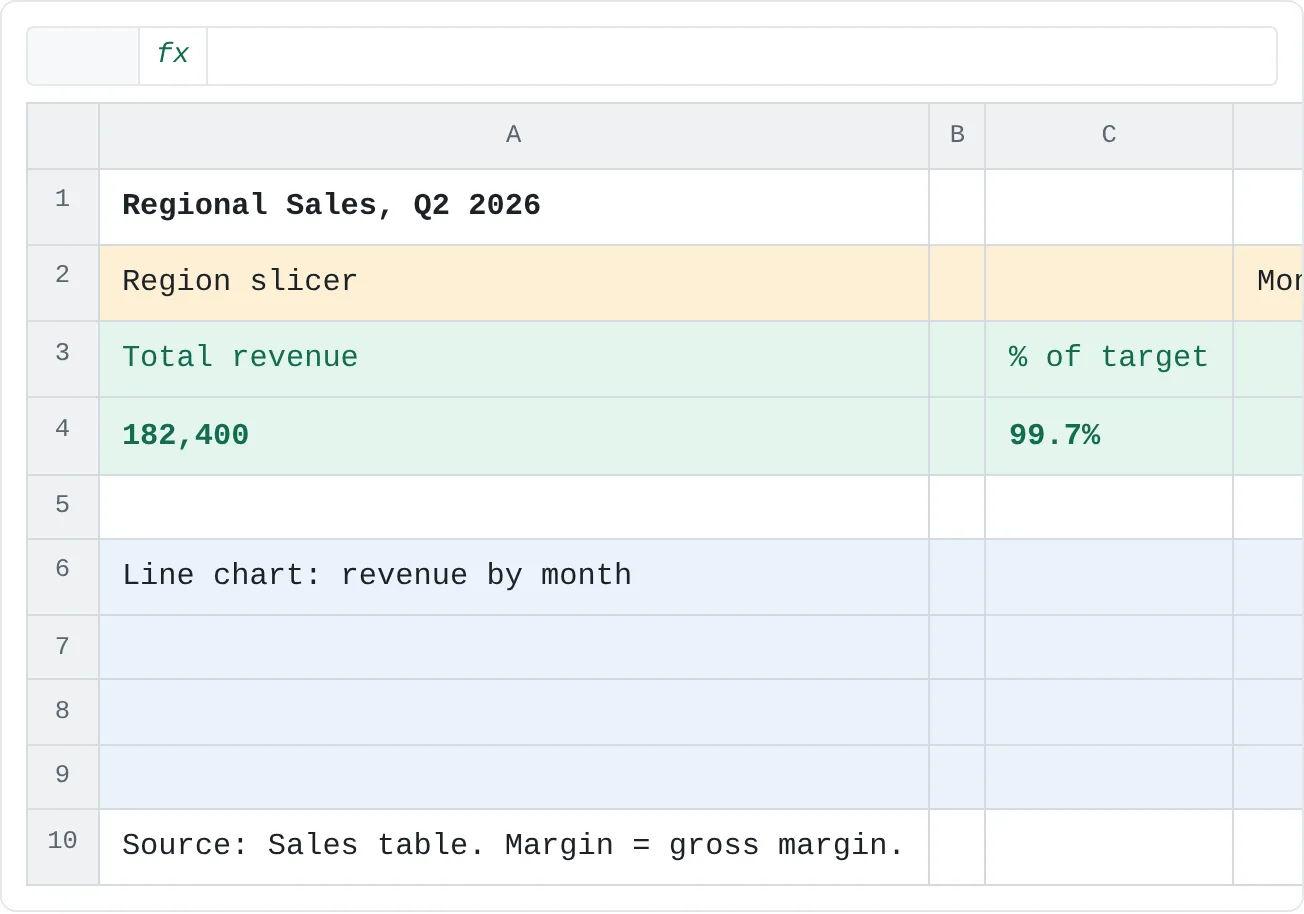
Task: Click the '% of target' label cell
Action: pyautogui.click(x=1109, y=359)
